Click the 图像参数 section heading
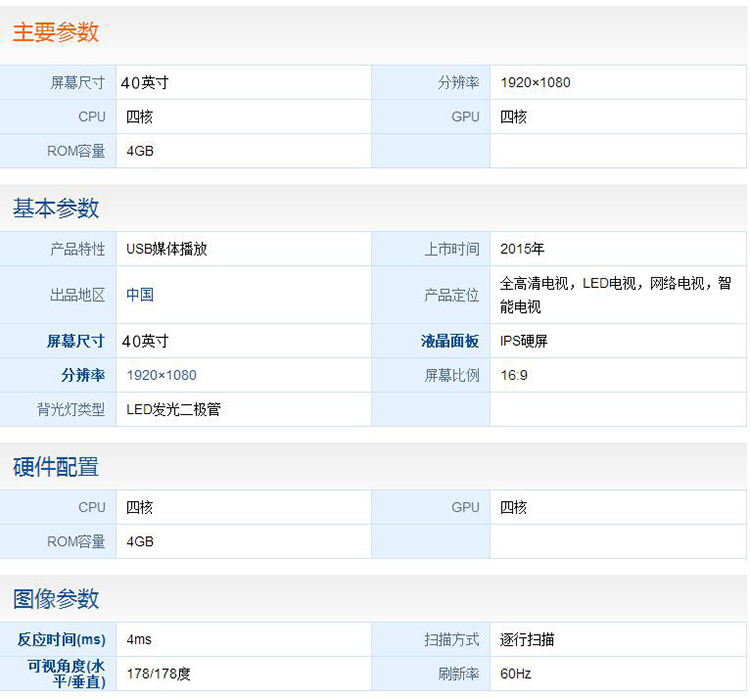 pos(56,599)
